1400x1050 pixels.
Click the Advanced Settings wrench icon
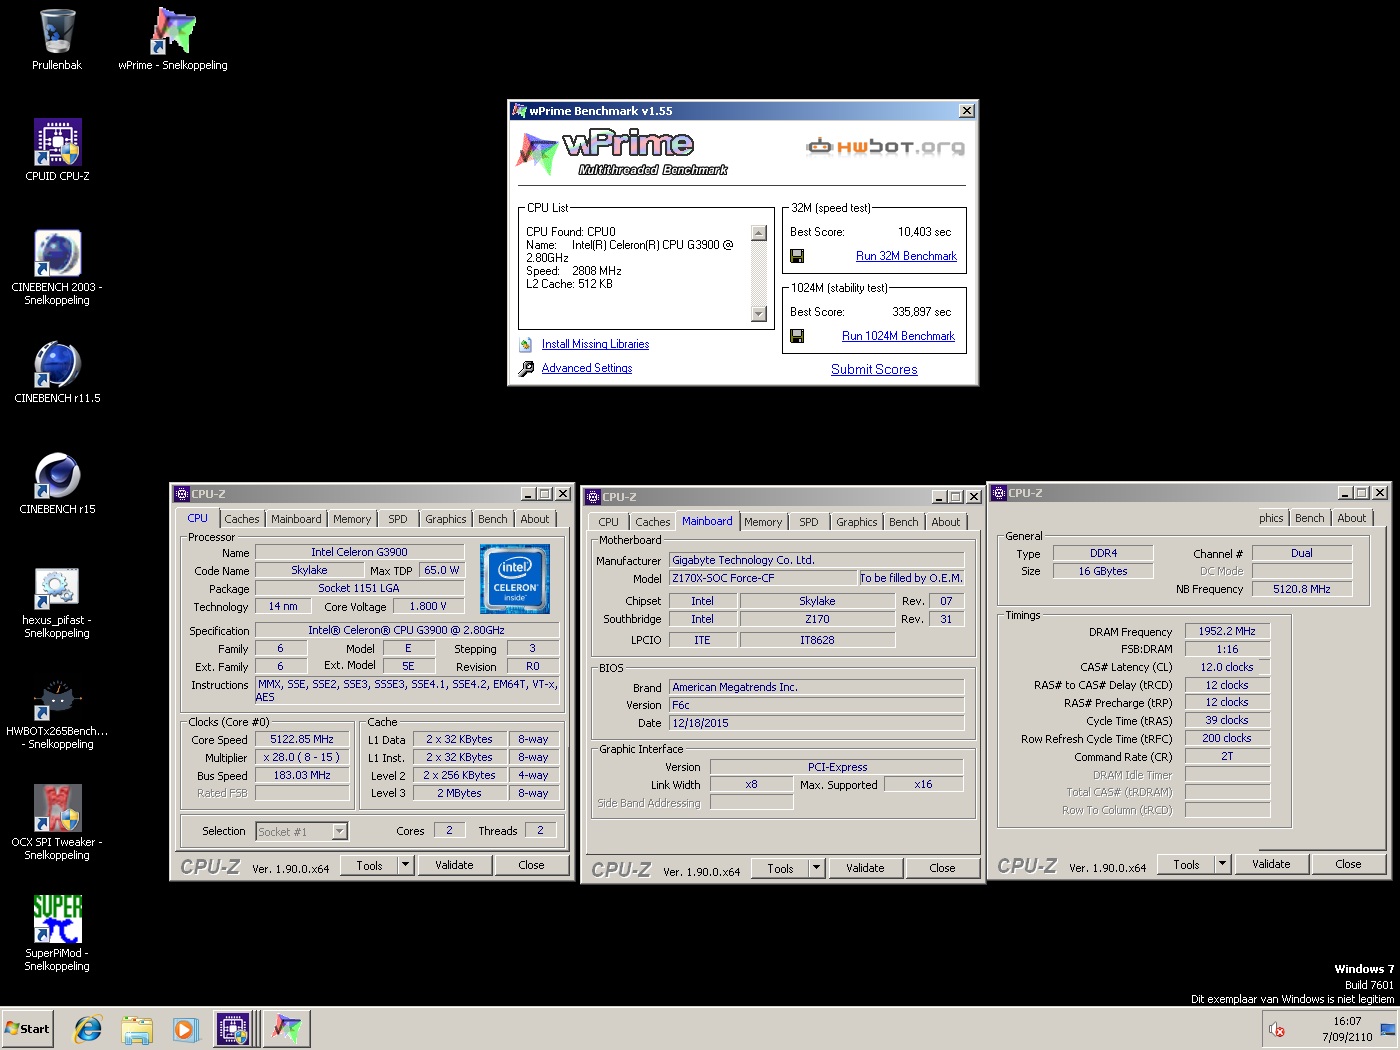coord(526,369)
